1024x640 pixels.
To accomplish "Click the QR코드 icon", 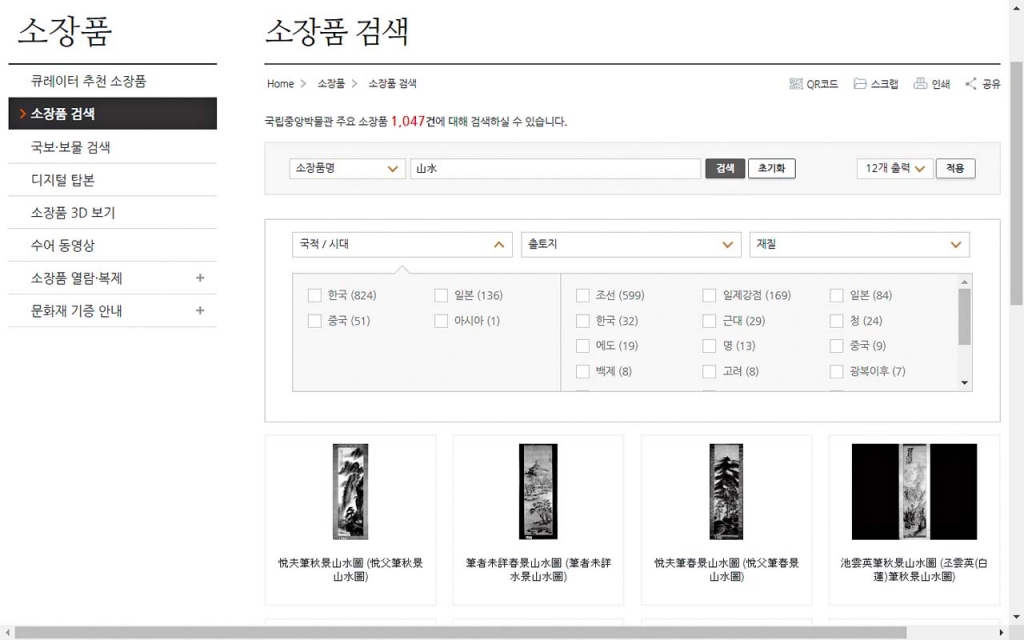I will (x=796, y=84).
